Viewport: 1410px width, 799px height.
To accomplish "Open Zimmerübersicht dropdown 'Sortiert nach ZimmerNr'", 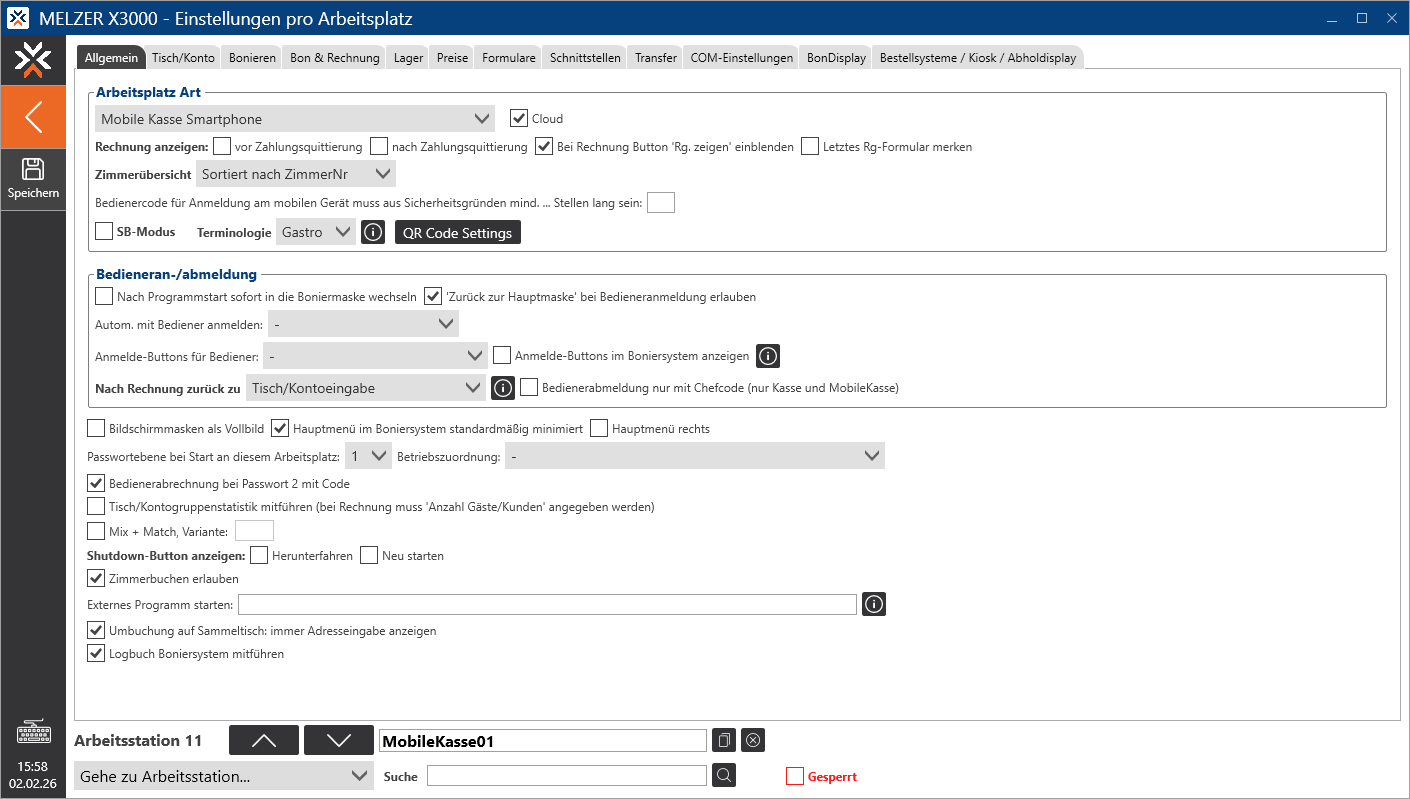I will 296,174.
